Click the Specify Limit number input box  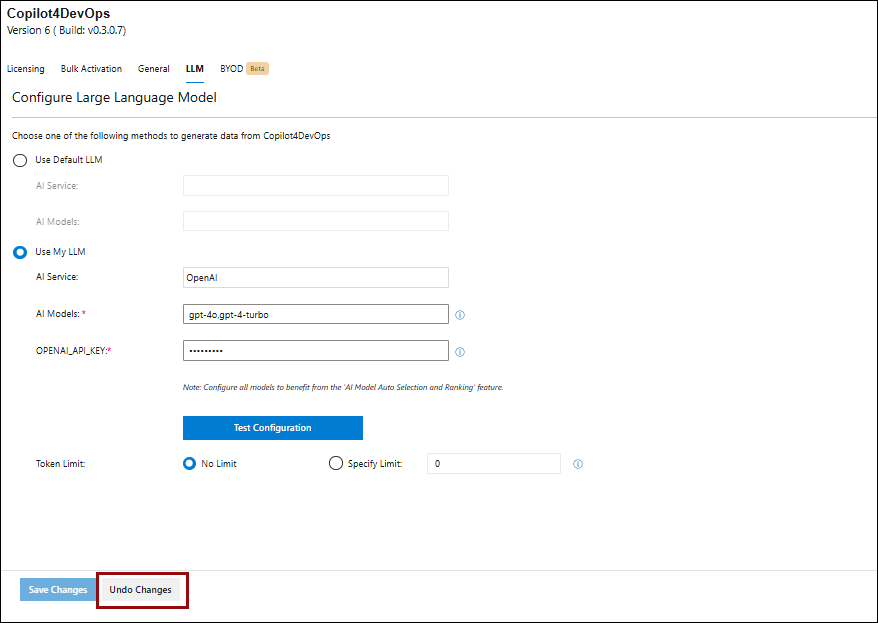click(x=493, y=464)
